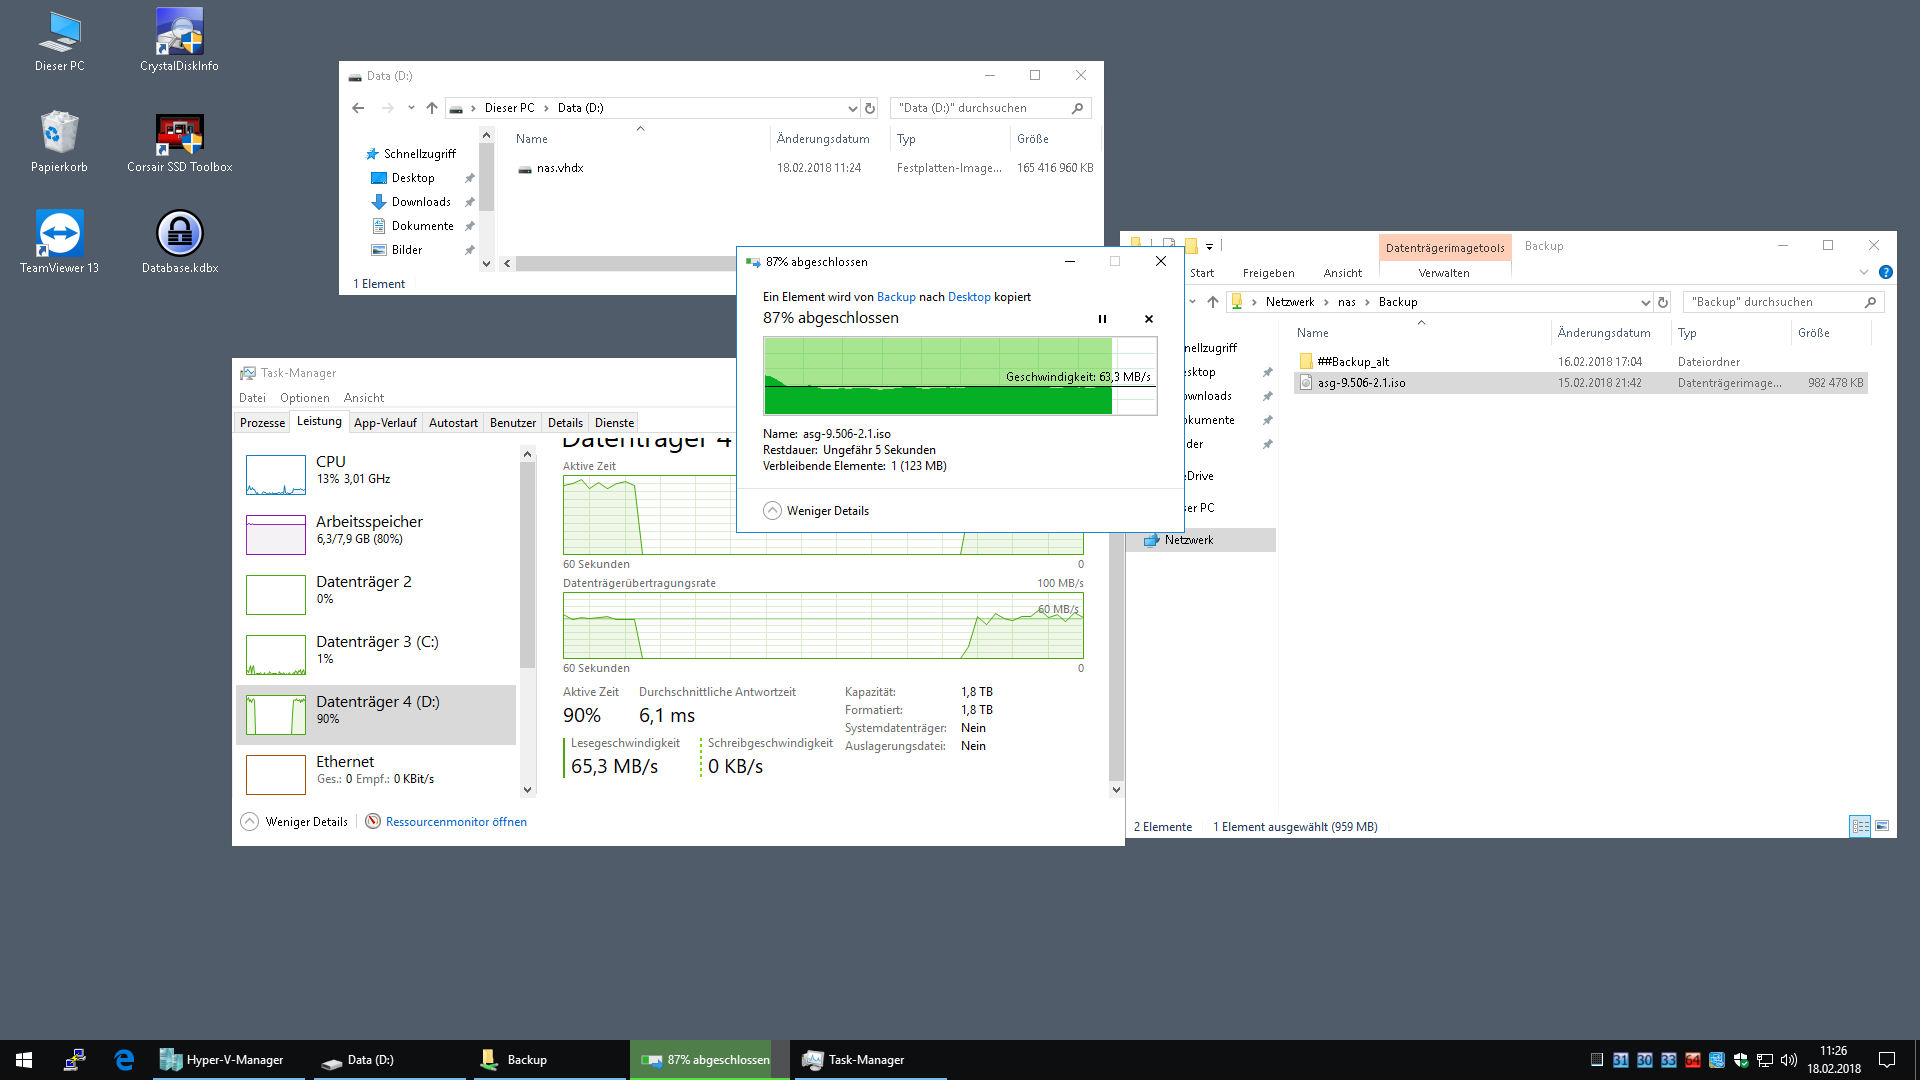The height and width of the screenshot is (1080, 1920).
Task: Click Edge icon in taskbar
Action: (x=124, y=1060)
